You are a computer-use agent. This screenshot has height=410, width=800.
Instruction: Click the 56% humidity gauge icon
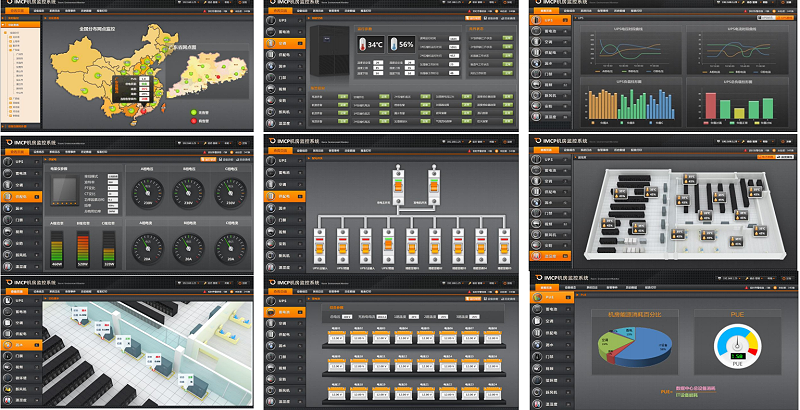pyautogui.click(x=395, y=45)
